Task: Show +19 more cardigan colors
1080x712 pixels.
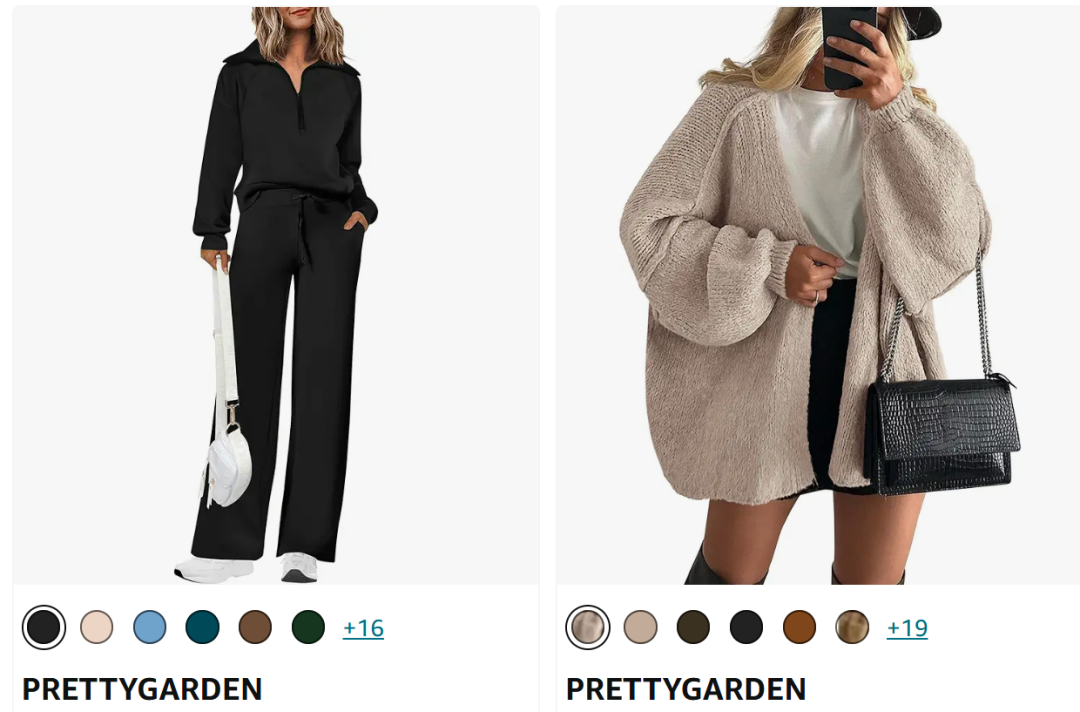Action: point(907,628)
